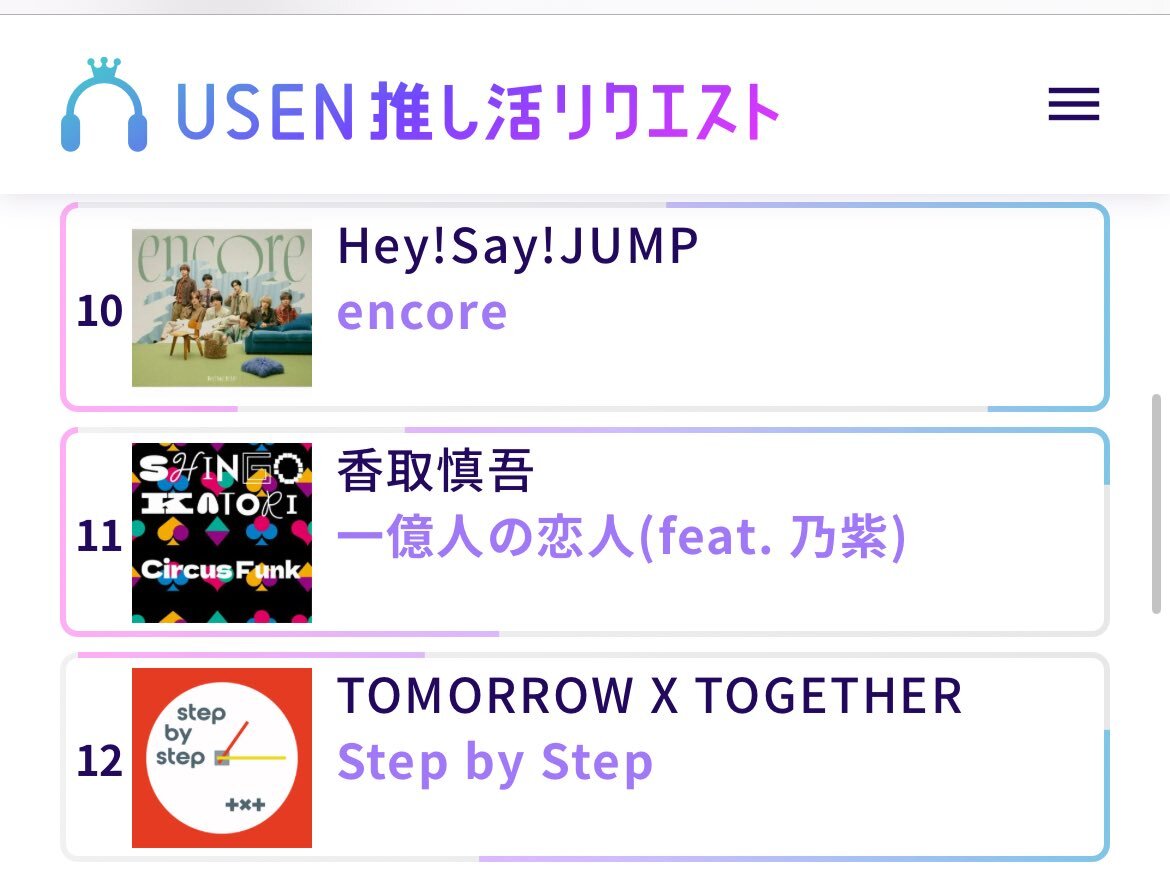Select the artist name 香取慎吾

coord(436,471)
